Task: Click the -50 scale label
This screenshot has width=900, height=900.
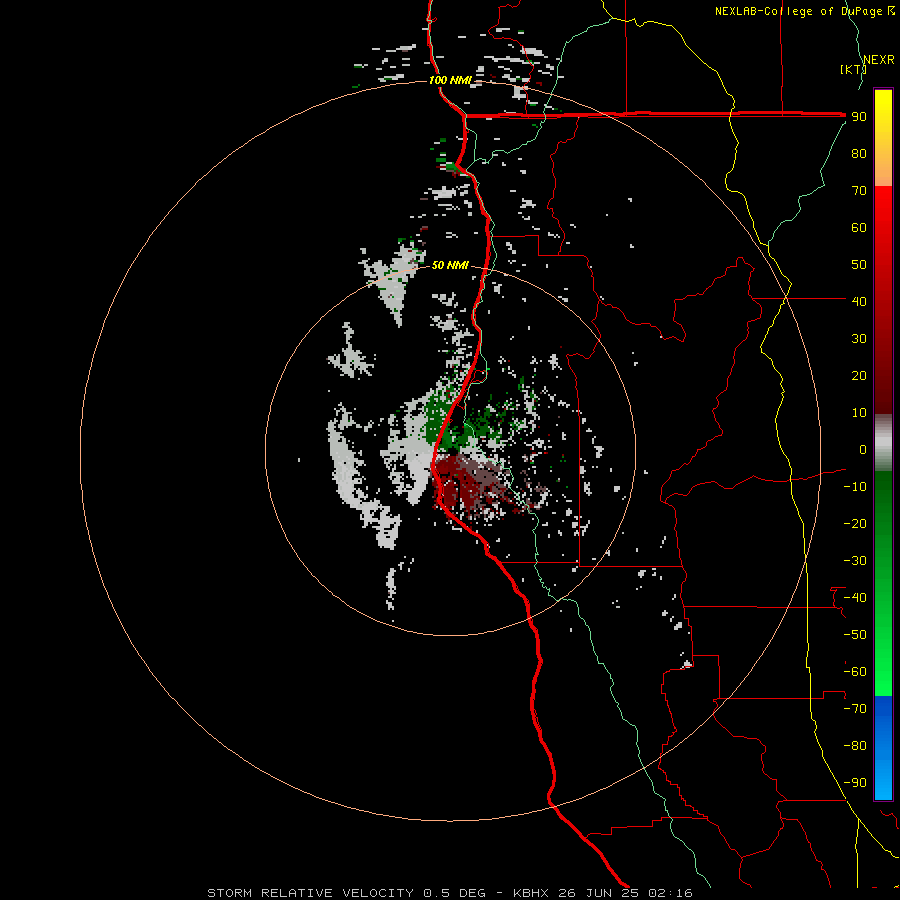Action: click(x=855, y=635)
